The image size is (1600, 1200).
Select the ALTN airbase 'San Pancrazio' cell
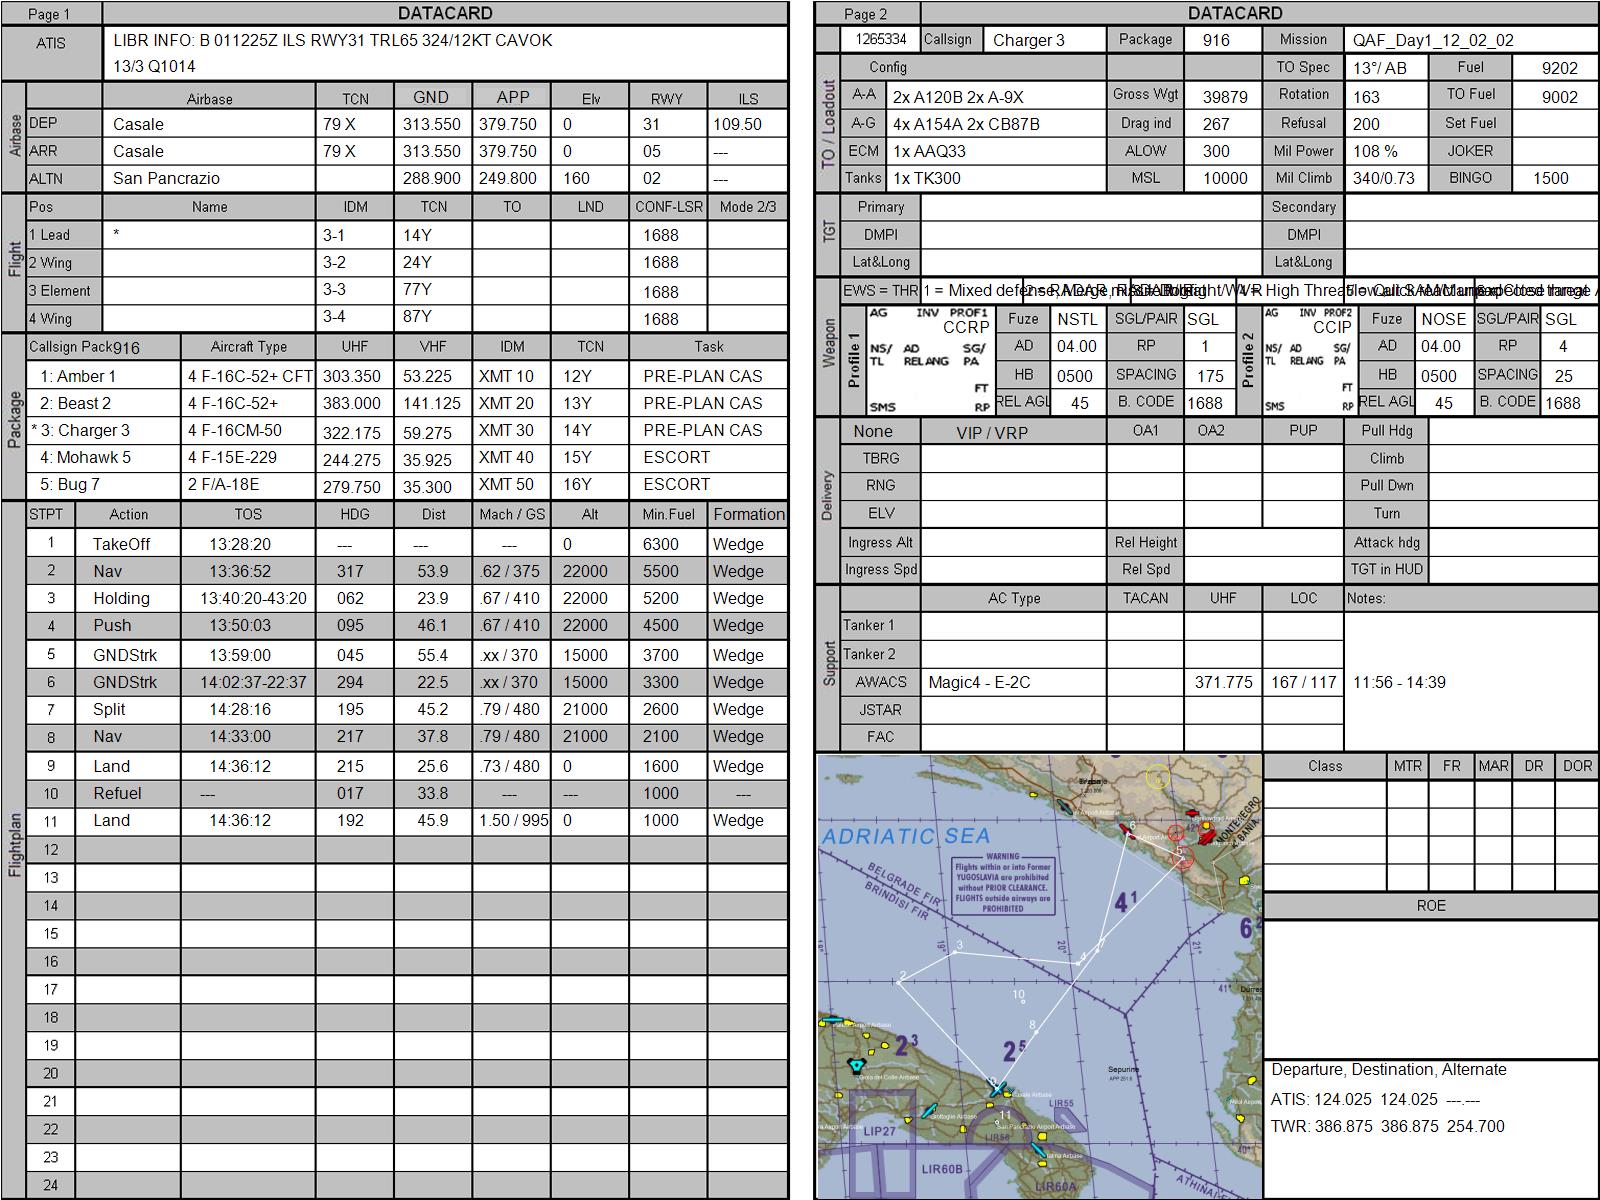coord(208,178)
